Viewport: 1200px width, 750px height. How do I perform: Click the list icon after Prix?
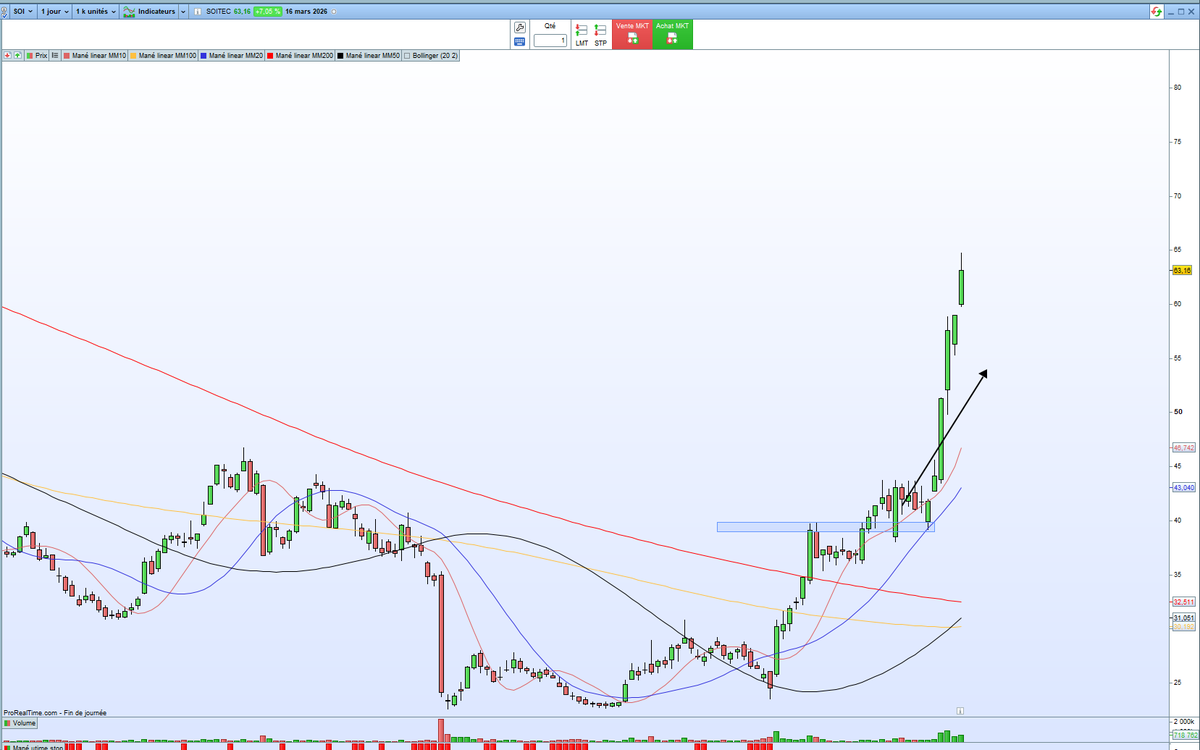click(x=55, y=56)
